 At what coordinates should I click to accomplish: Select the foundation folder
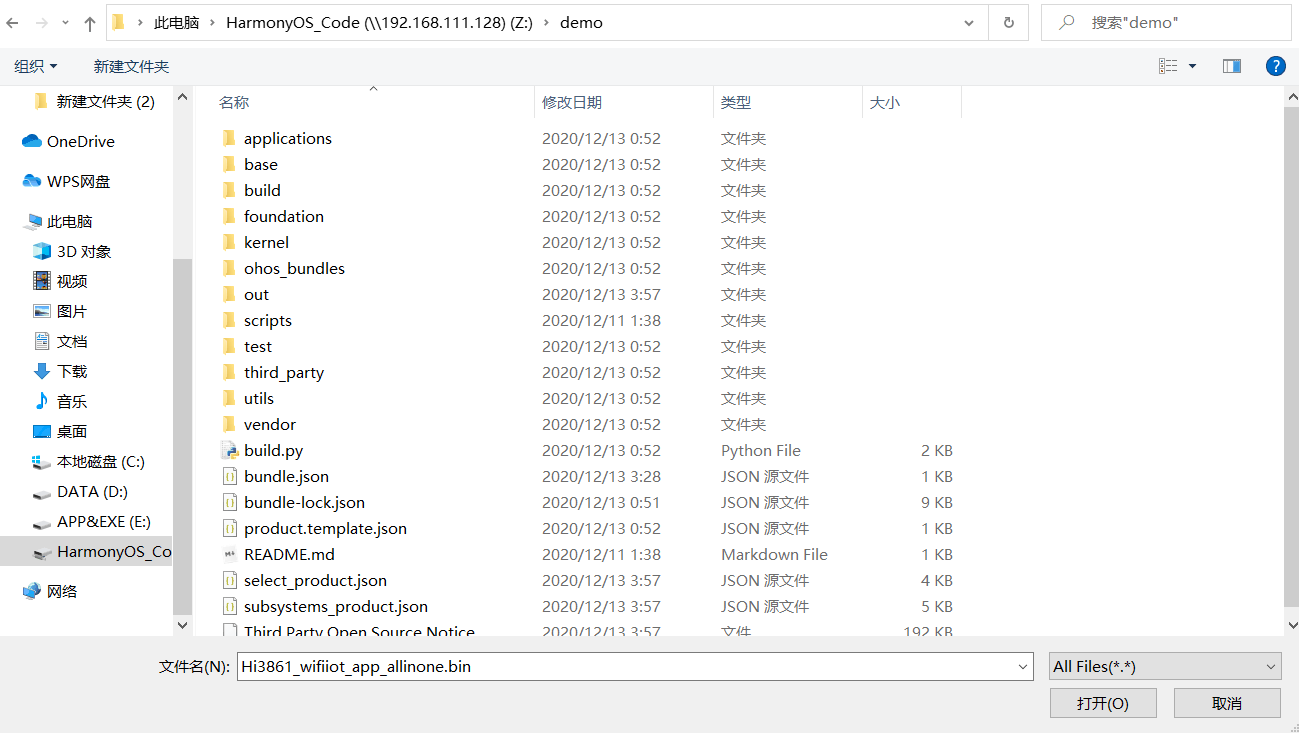point(283,217)
